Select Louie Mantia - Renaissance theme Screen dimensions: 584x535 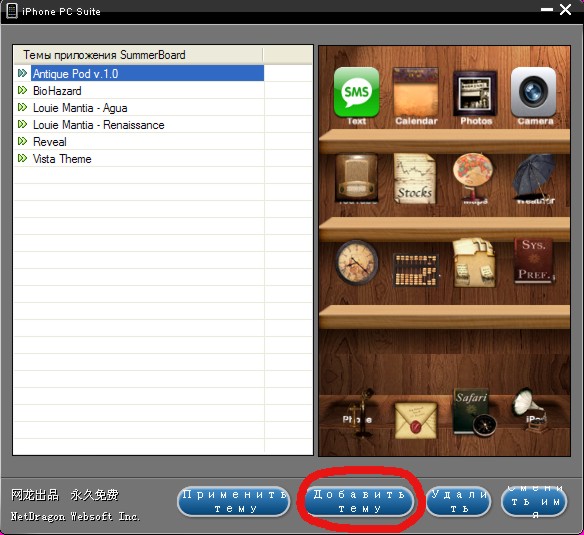tap(99, 125)
